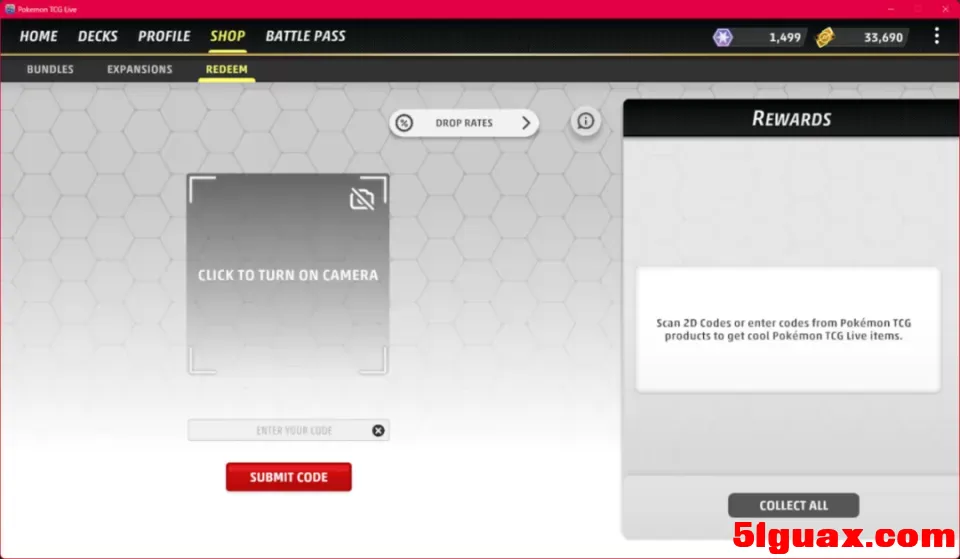
Task: Click the 1,499 crystals balance
Action: coord(784,38)
